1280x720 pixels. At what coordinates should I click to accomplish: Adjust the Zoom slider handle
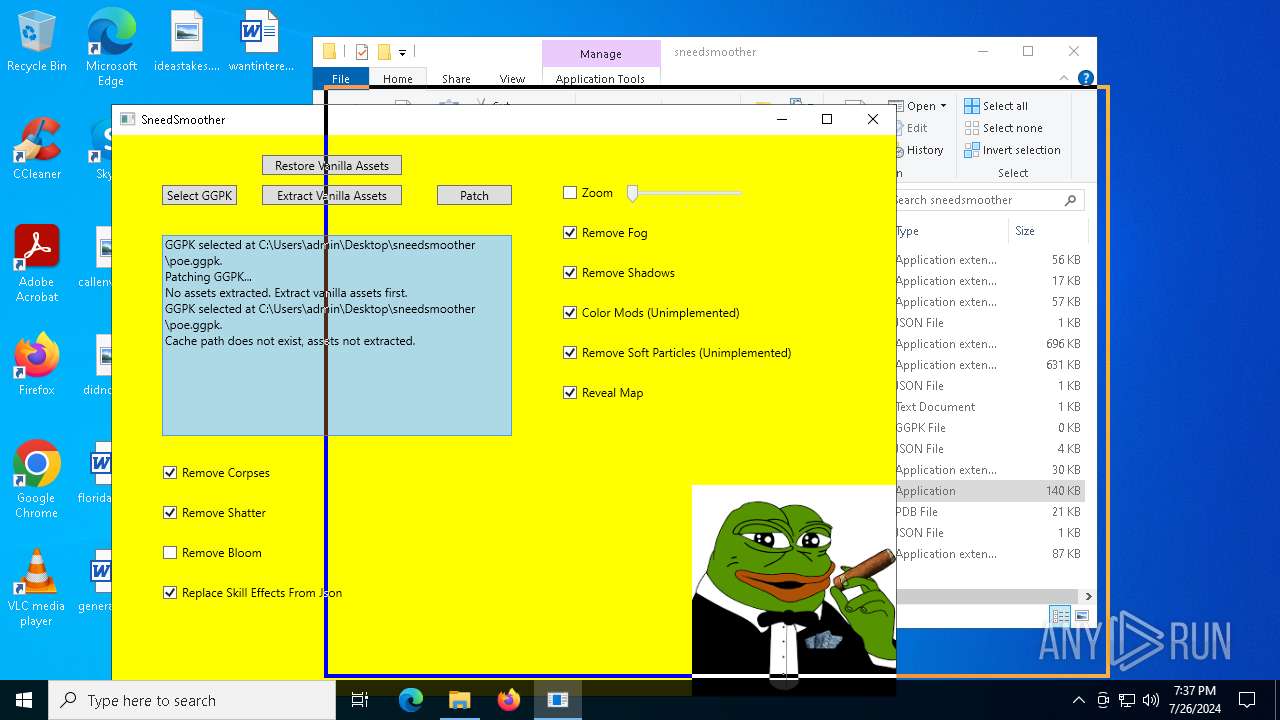(x=632, y=193)
